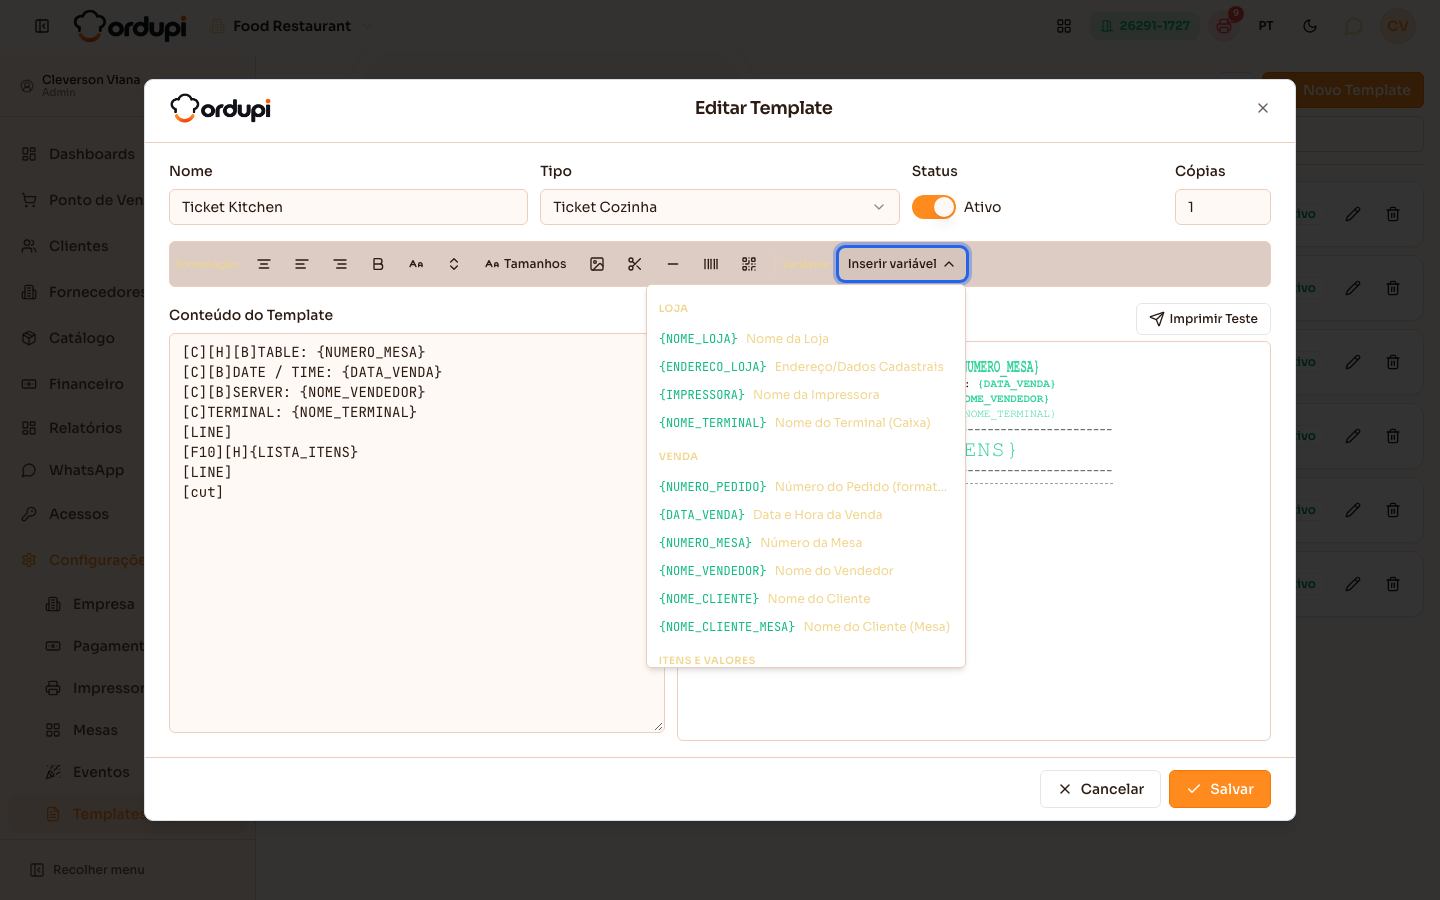The height and width of the screenshot is (900, 1440).
Task: Insert a paper cut with the scissors icon
Action: click(635, 264)
